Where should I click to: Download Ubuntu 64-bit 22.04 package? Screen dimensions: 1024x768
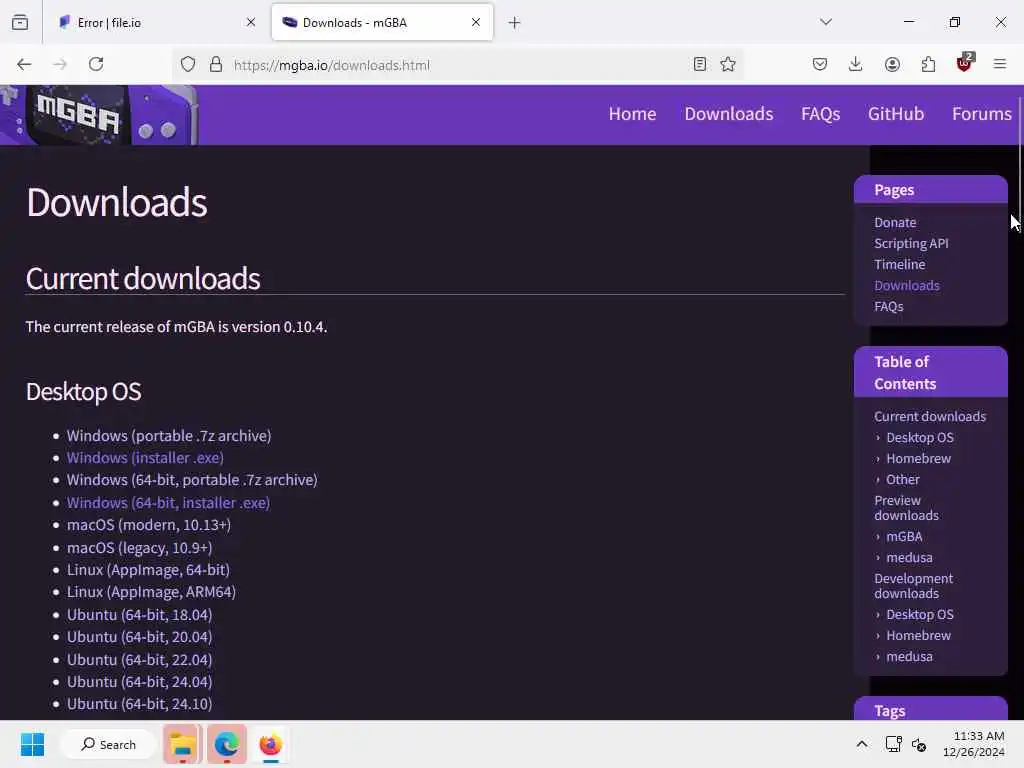[x=139, y=660]
